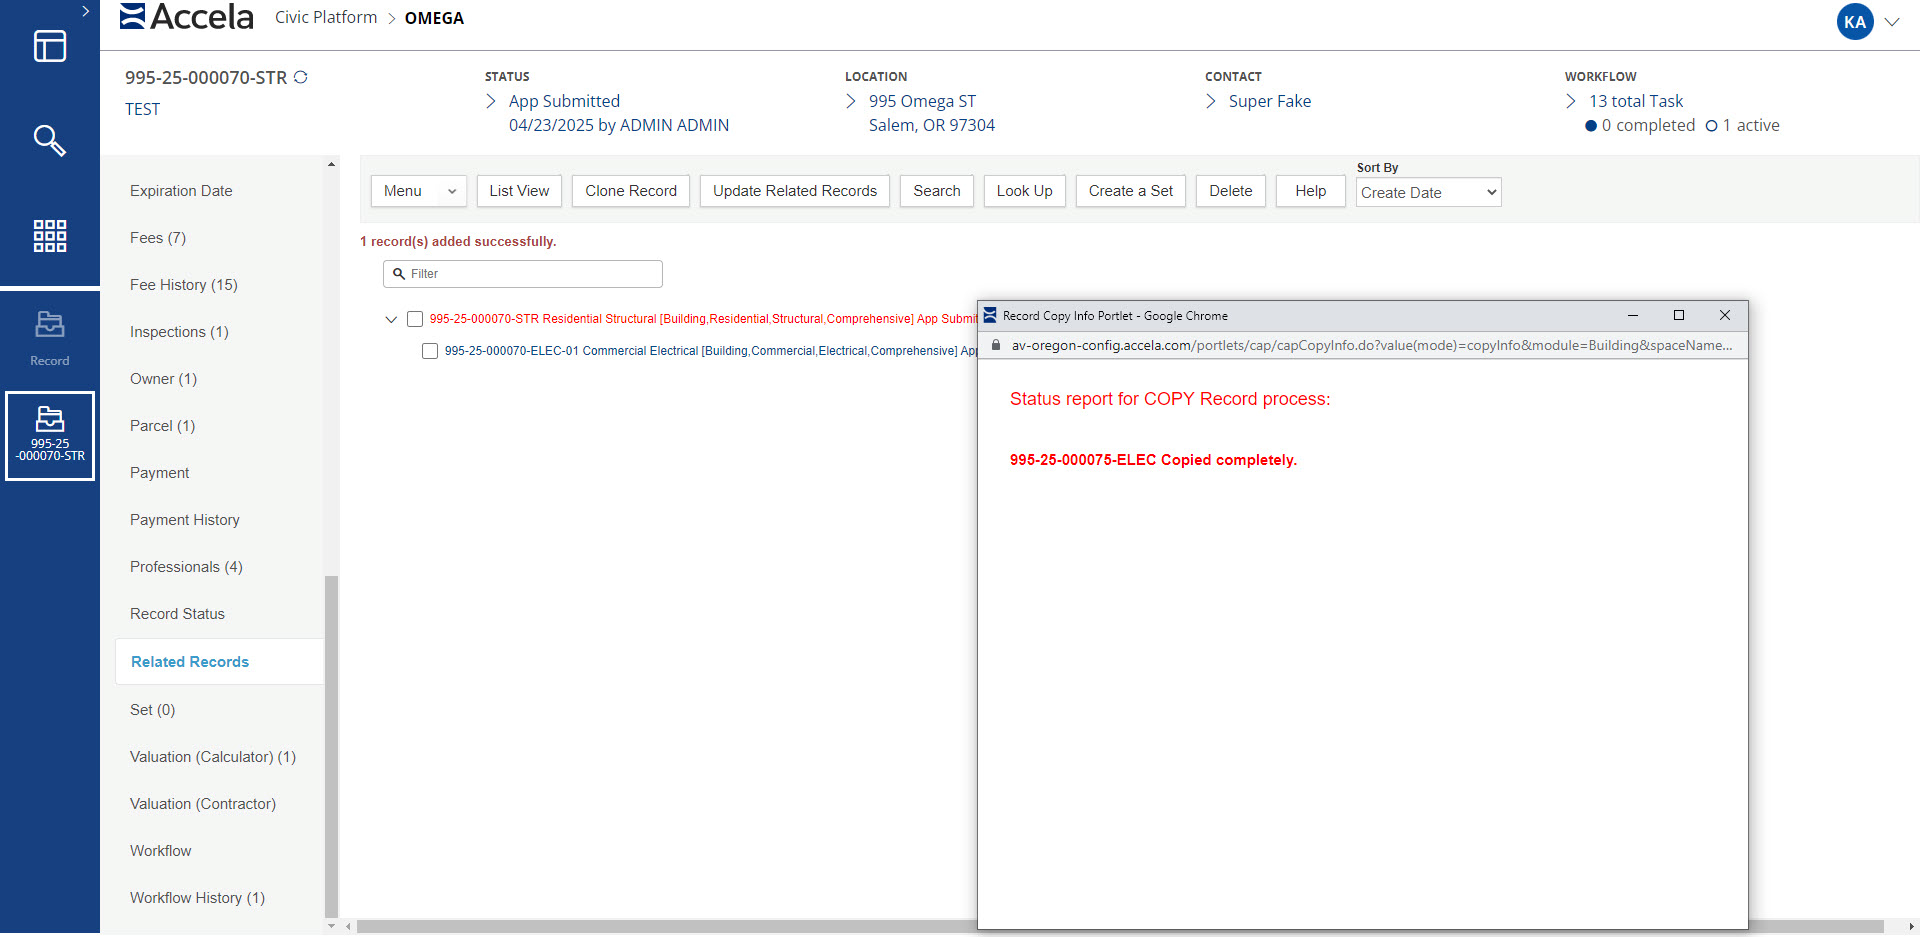Open the apps grid launcher in the sidebar

pos(49,236)
